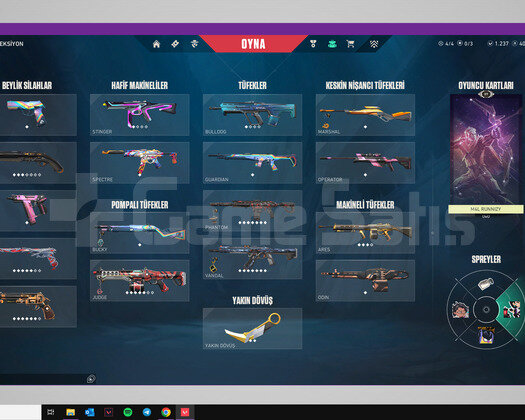This screenshot has width=525, height=420.
Task: Select the Stinger weapon skin card
Action: tap(140, 115)
